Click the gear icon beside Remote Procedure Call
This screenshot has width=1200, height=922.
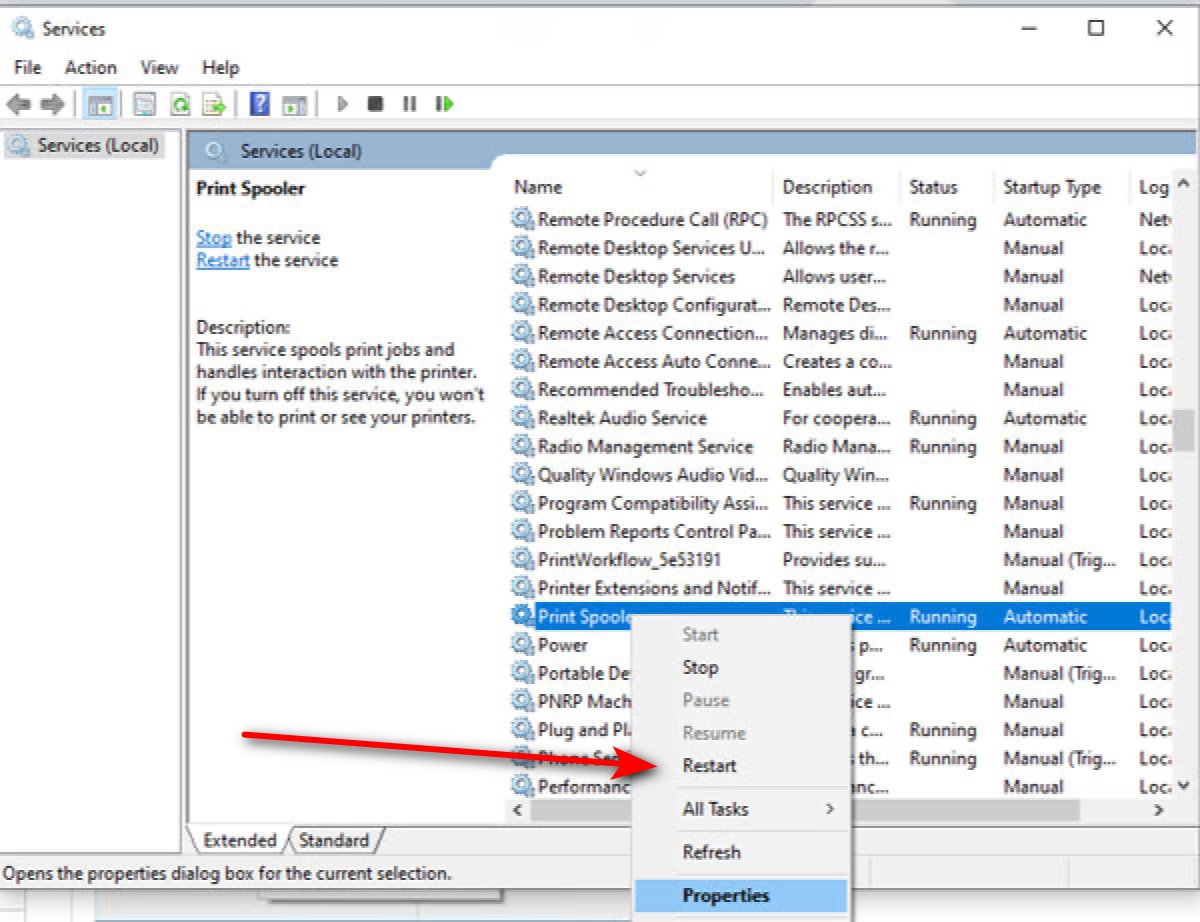click(522, 219)
